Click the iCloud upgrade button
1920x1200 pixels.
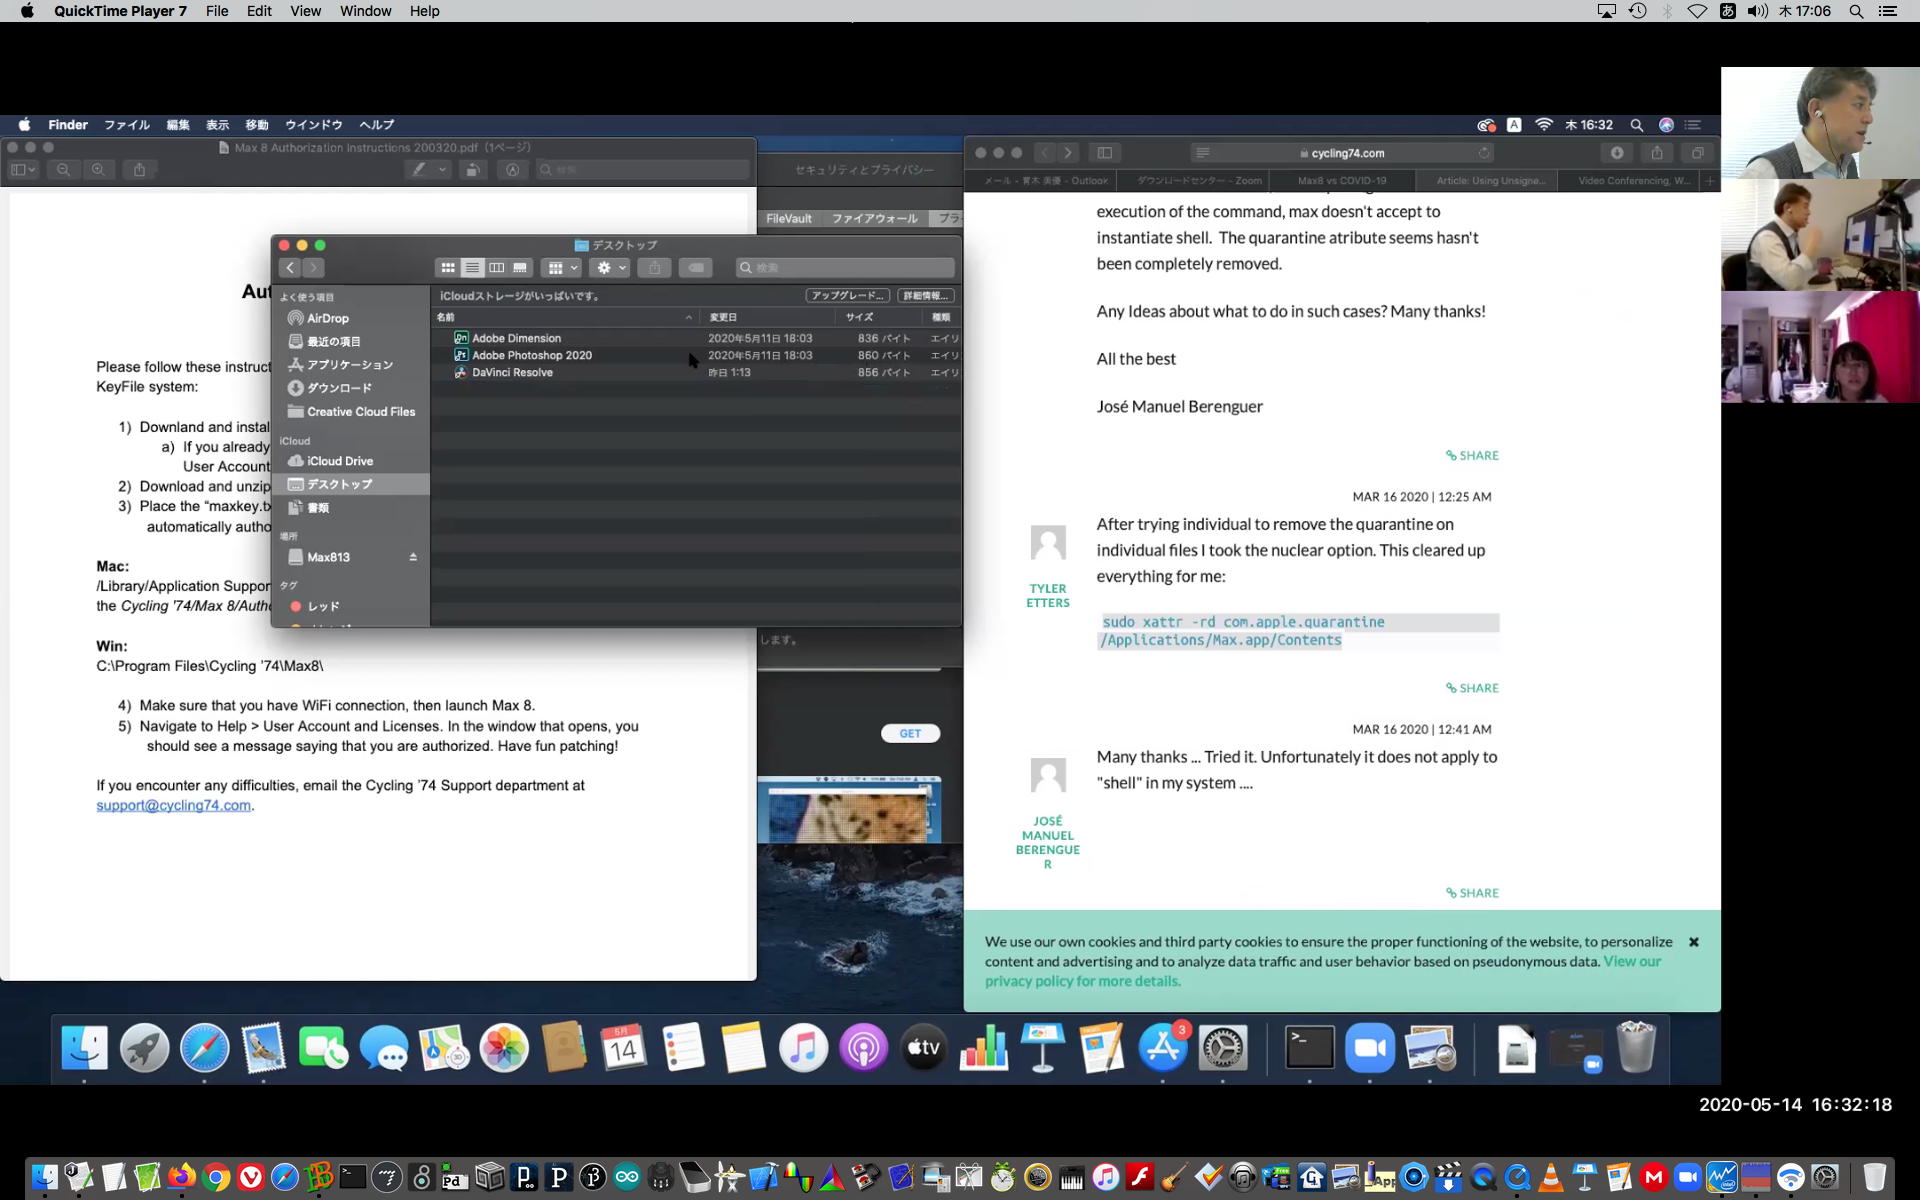click(847, 296)
